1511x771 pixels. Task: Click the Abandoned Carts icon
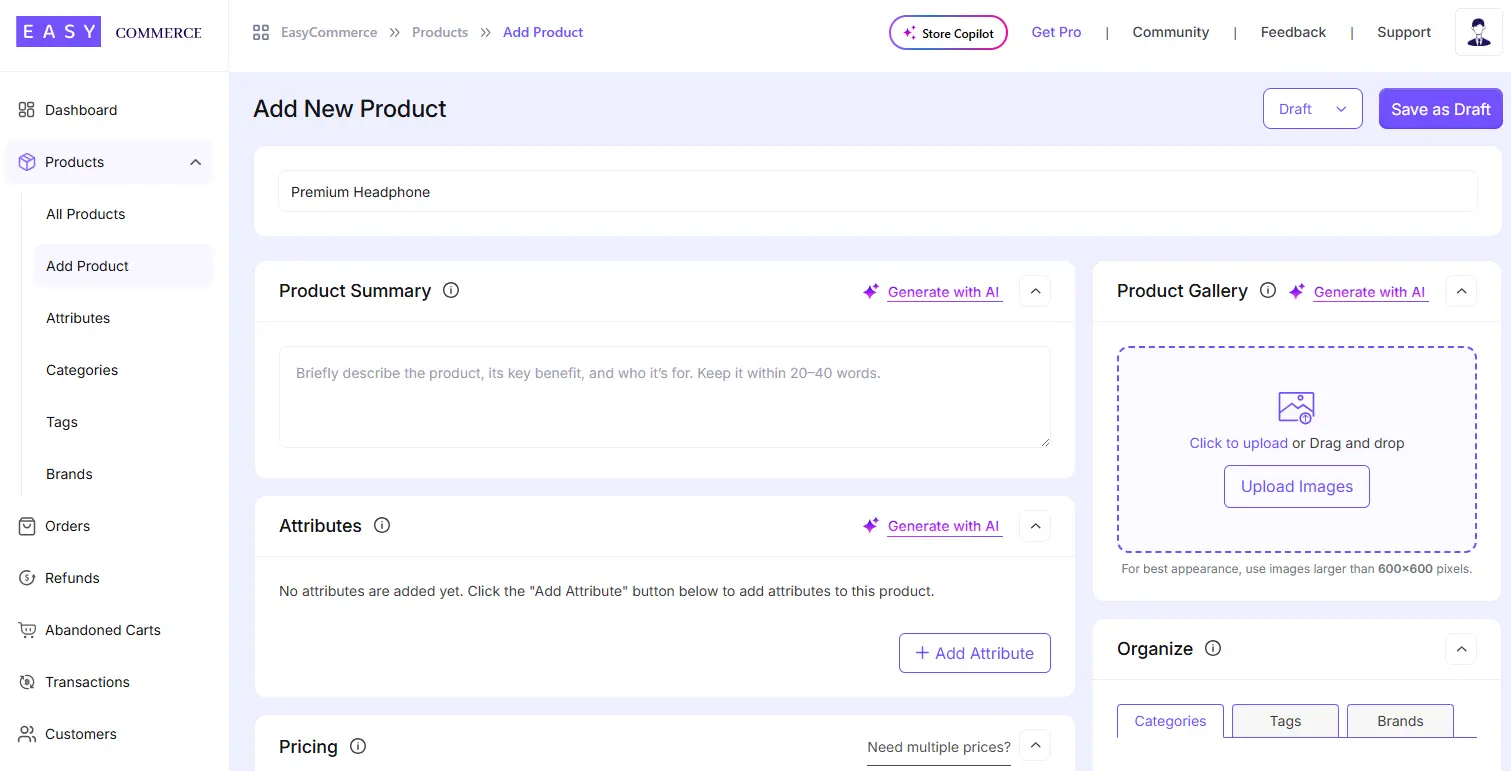(x=27, y=630)
